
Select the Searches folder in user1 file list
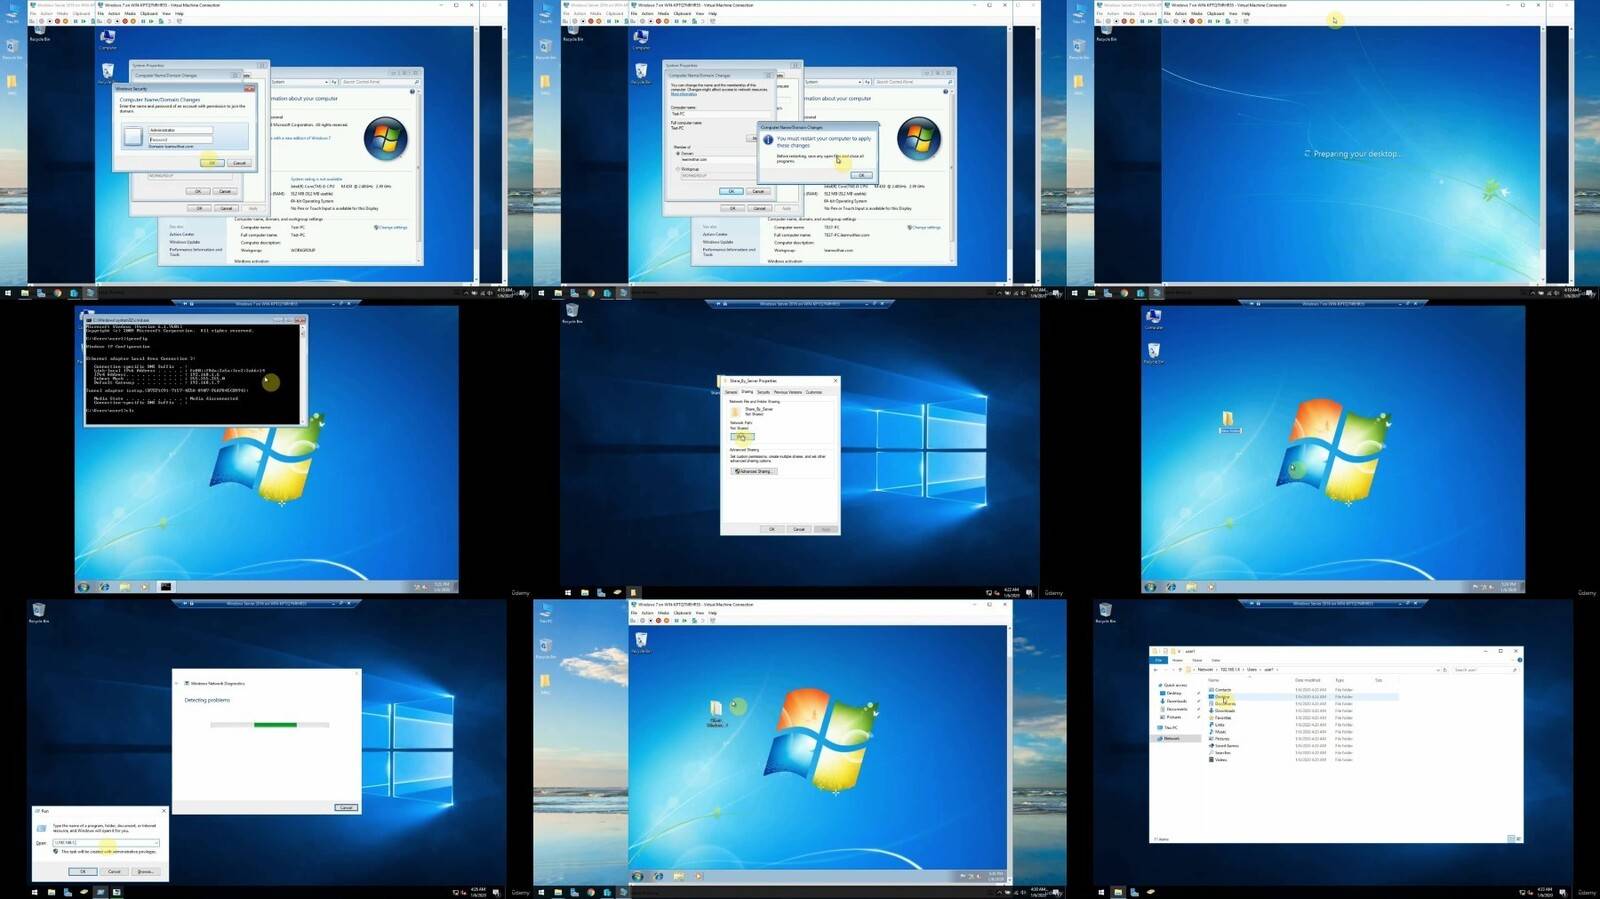pyautogui.click(x=1220, y=752)
